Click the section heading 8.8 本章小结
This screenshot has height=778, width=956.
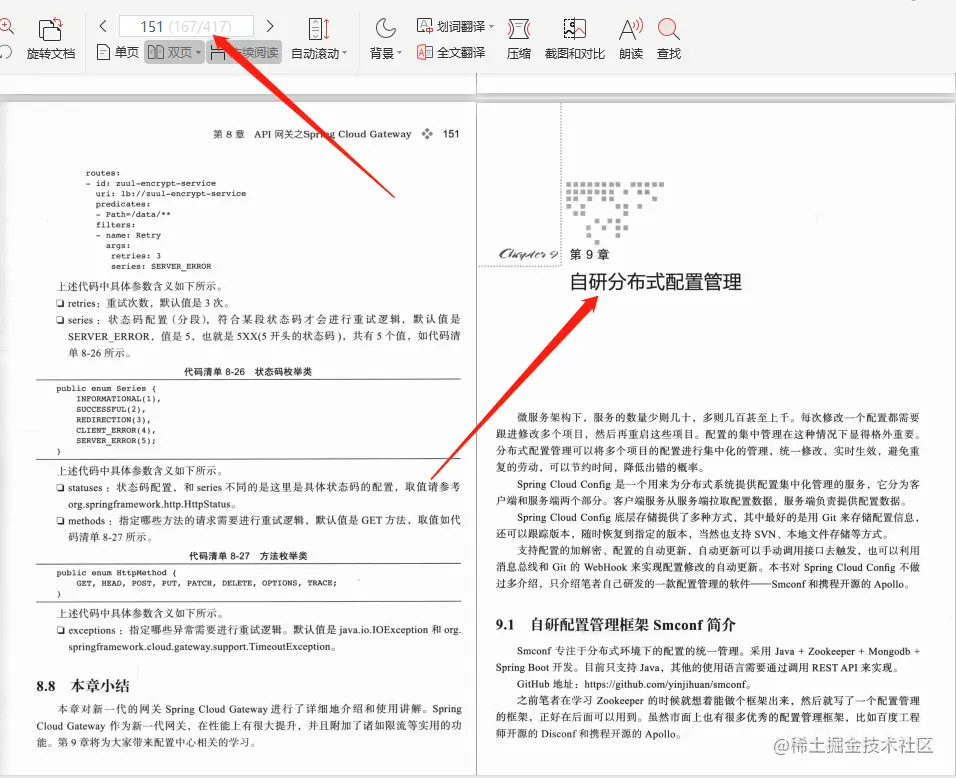(82, 686)
